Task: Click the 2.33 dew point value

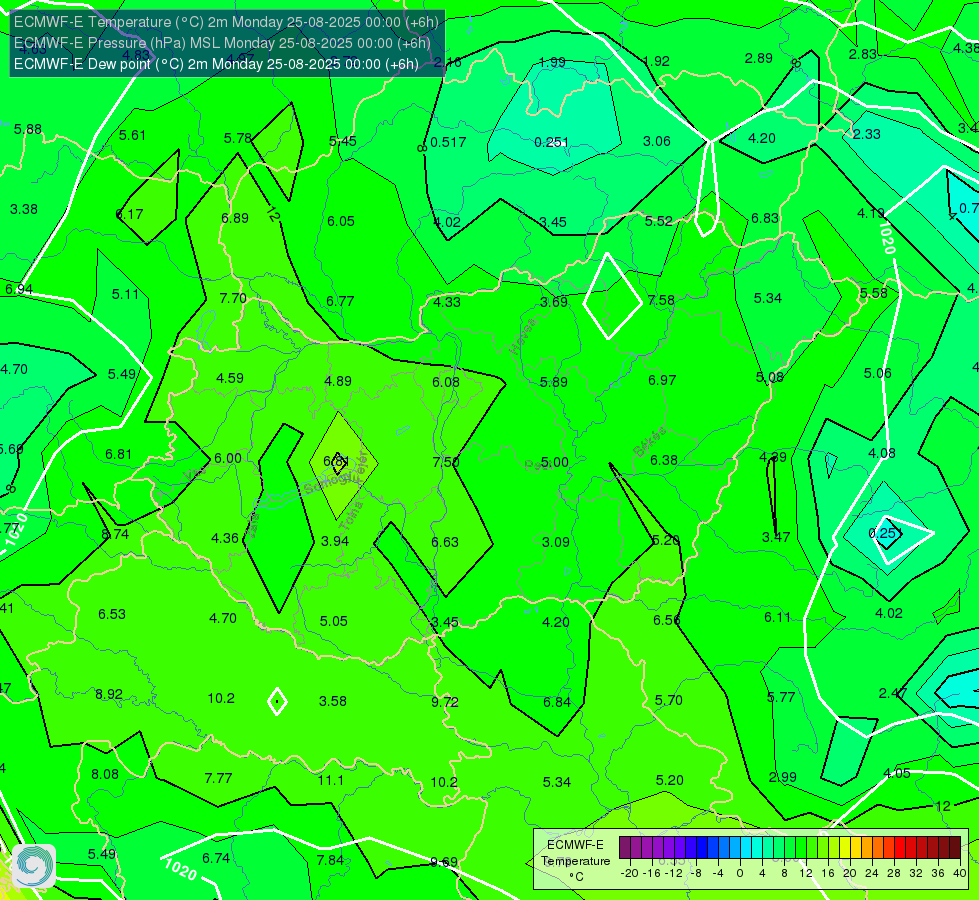Action: point(867,134)
